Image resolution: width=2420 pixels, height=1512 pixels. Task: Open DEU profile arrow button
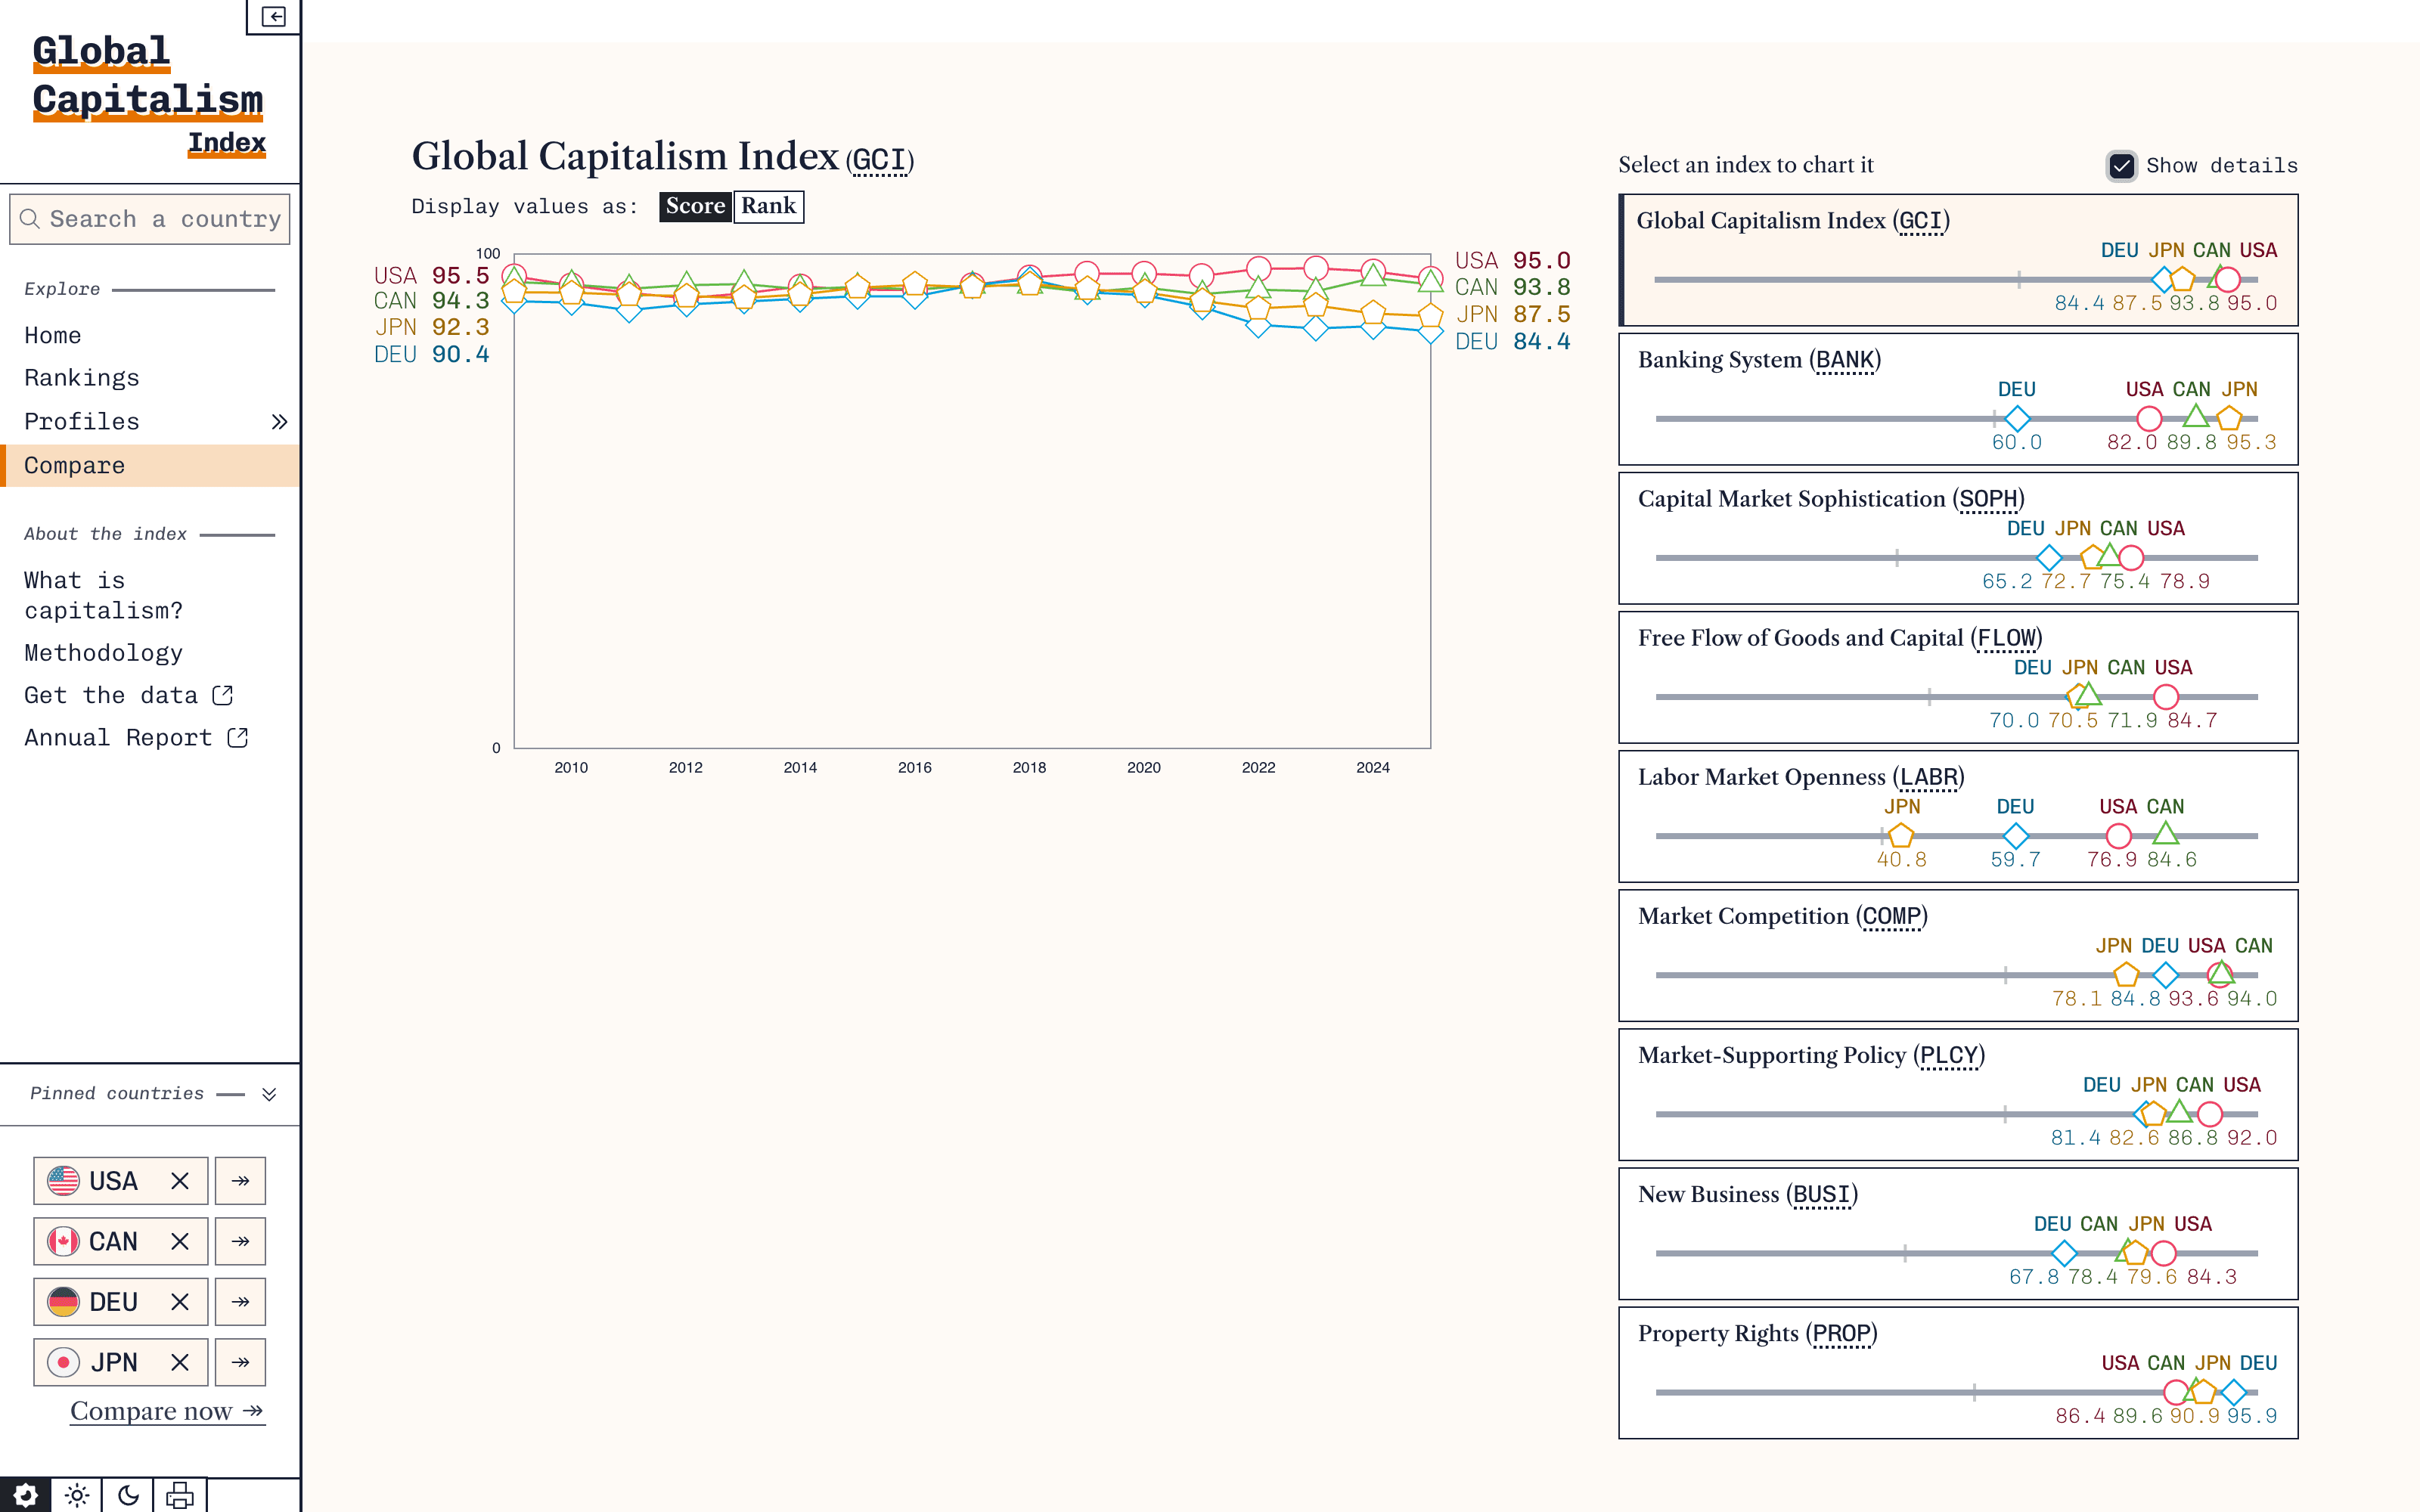coord(240,1302)
